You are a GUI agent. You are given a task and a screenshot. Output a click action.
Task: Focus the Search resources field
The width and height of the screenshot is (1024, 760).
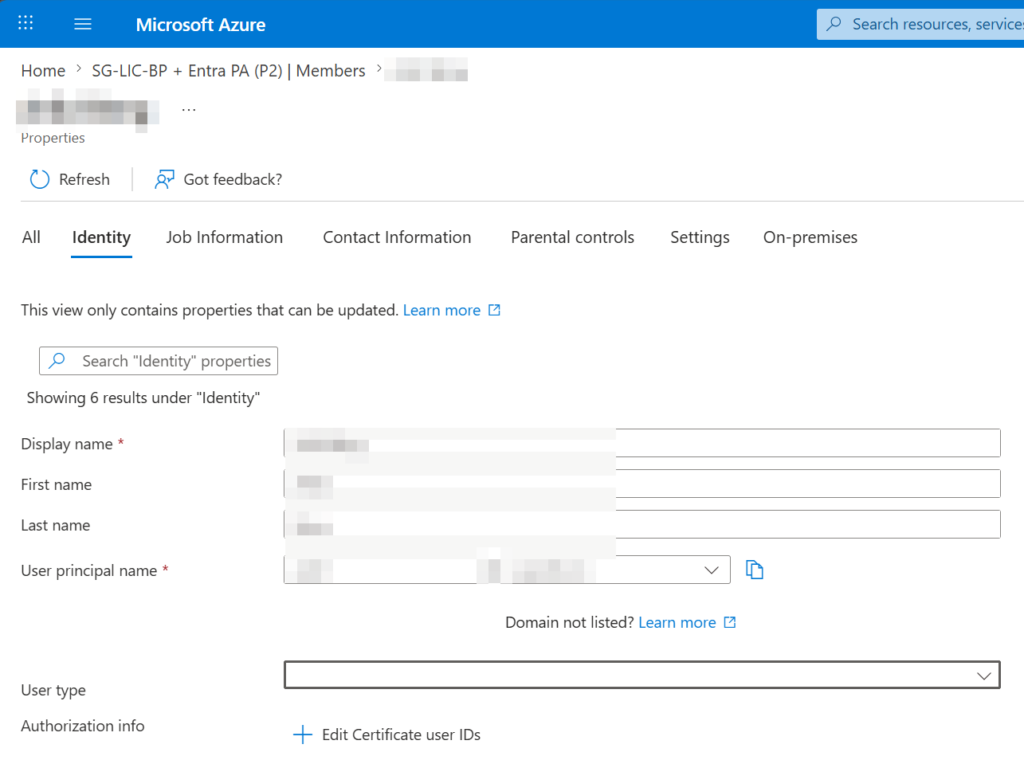920,24
